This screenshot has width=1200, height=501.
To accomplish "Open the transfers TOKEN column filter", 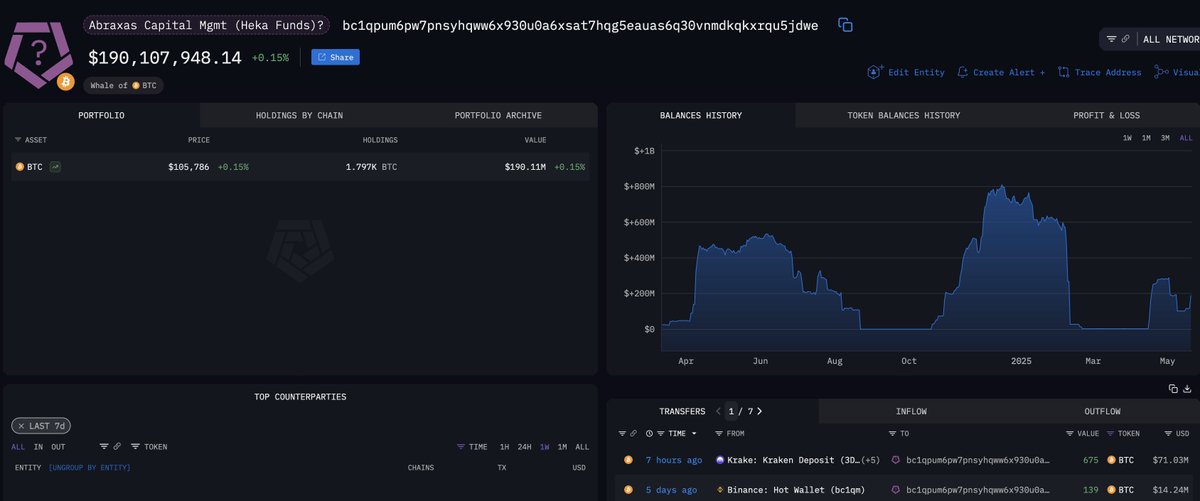I will pyautogui.click(x=1122, y=433).
